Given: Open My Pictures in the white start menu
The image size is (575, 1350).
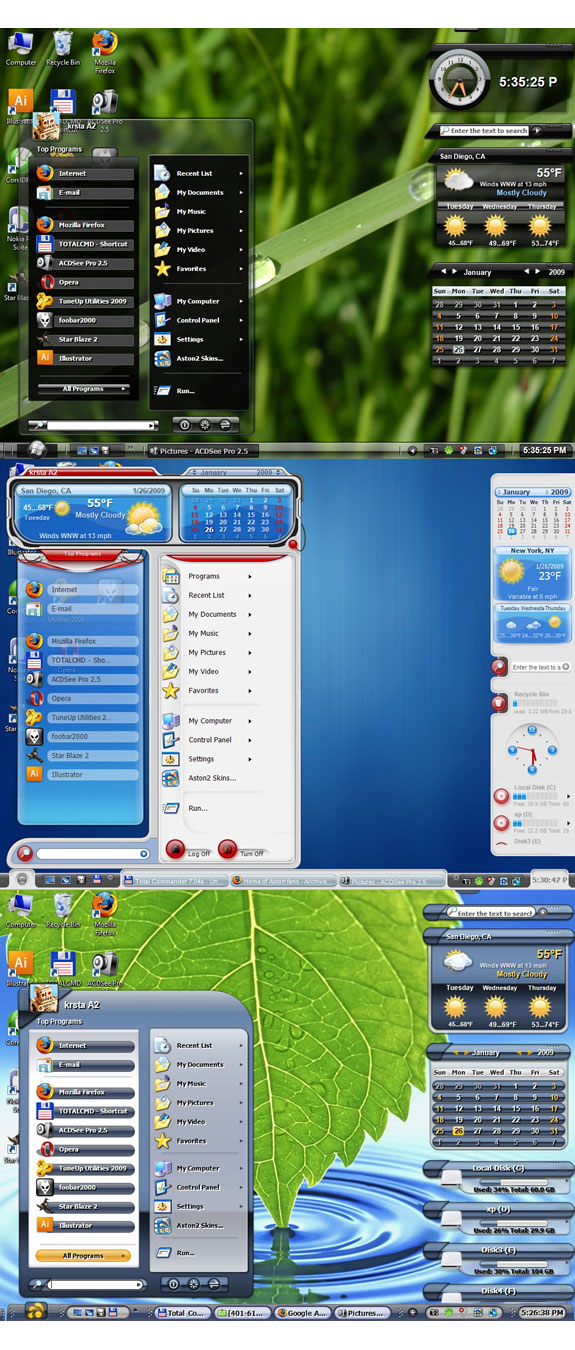Looking at the screenshot, I should (x=208, y=652).
